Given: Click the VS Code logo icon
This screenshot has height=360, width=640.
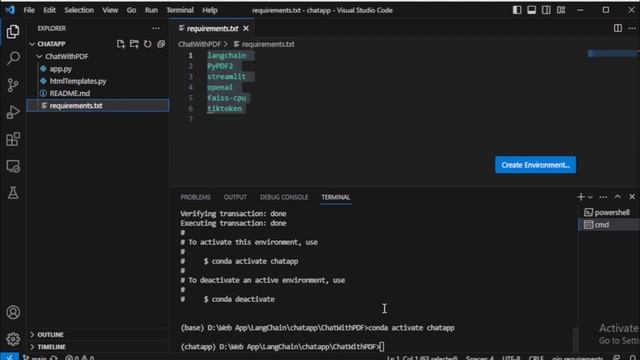Looking at the screenshot, I should point(10,9).
